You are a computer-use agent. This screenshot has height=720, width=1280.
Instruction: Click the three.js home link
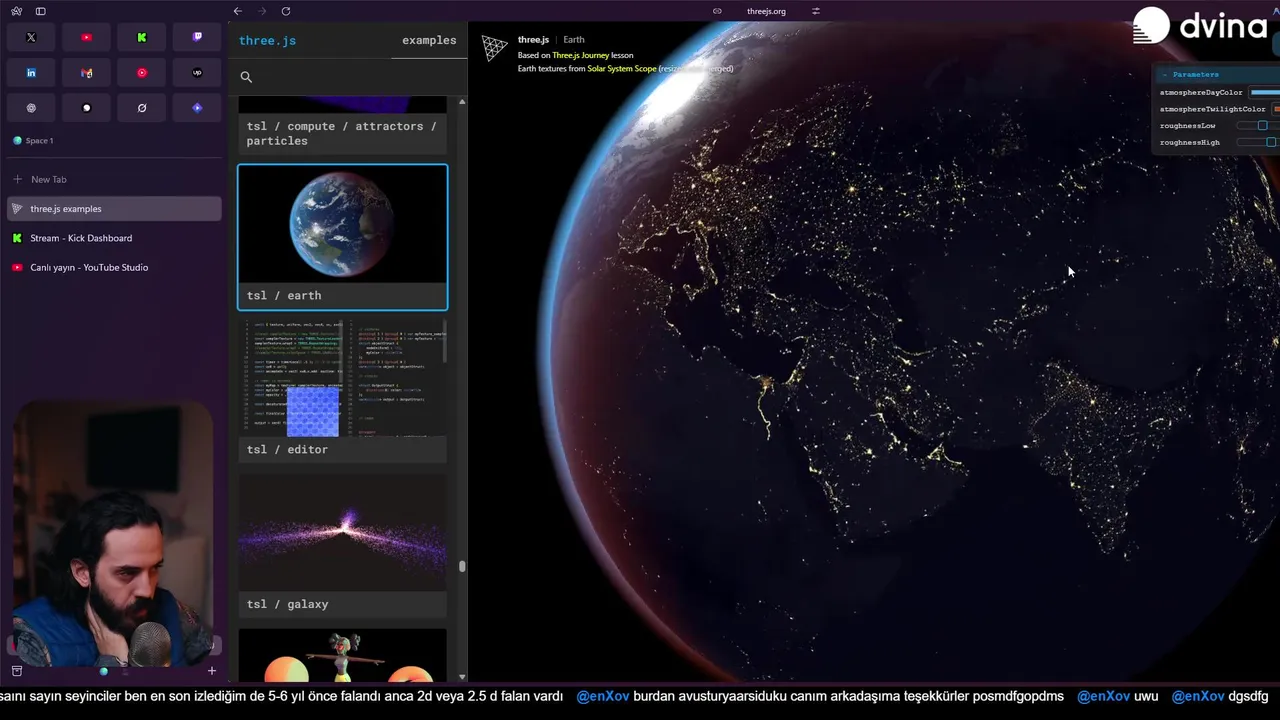(267, 41)
